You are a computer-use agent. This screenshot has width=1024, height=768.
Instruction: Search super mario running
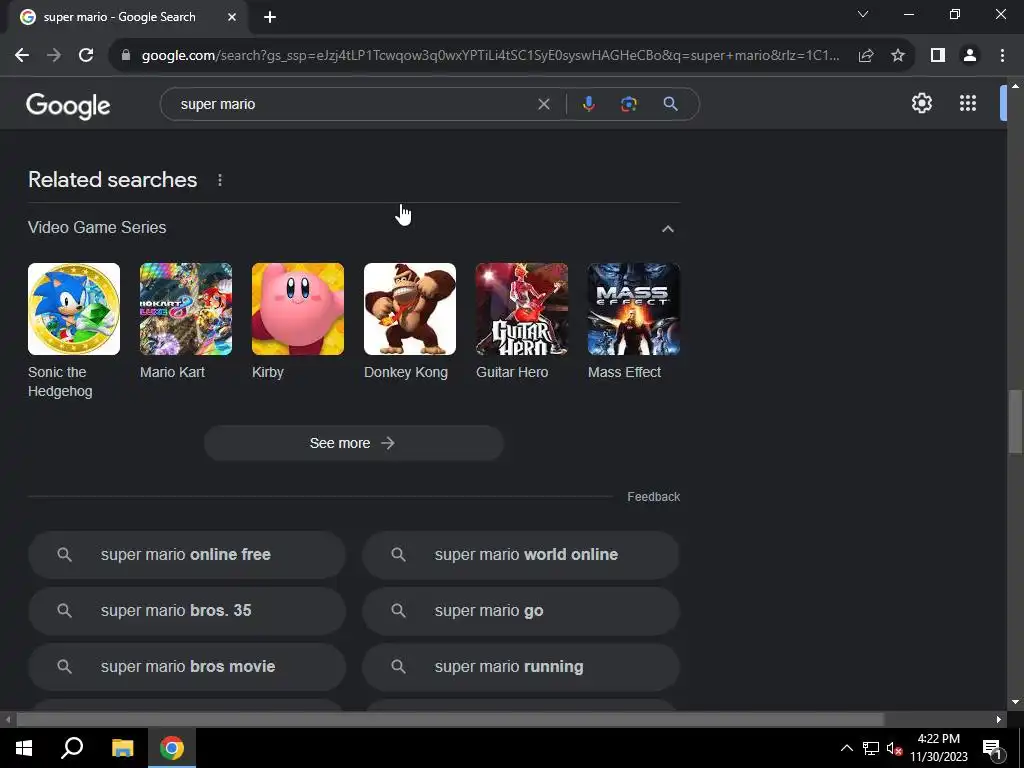pos(521,667)
